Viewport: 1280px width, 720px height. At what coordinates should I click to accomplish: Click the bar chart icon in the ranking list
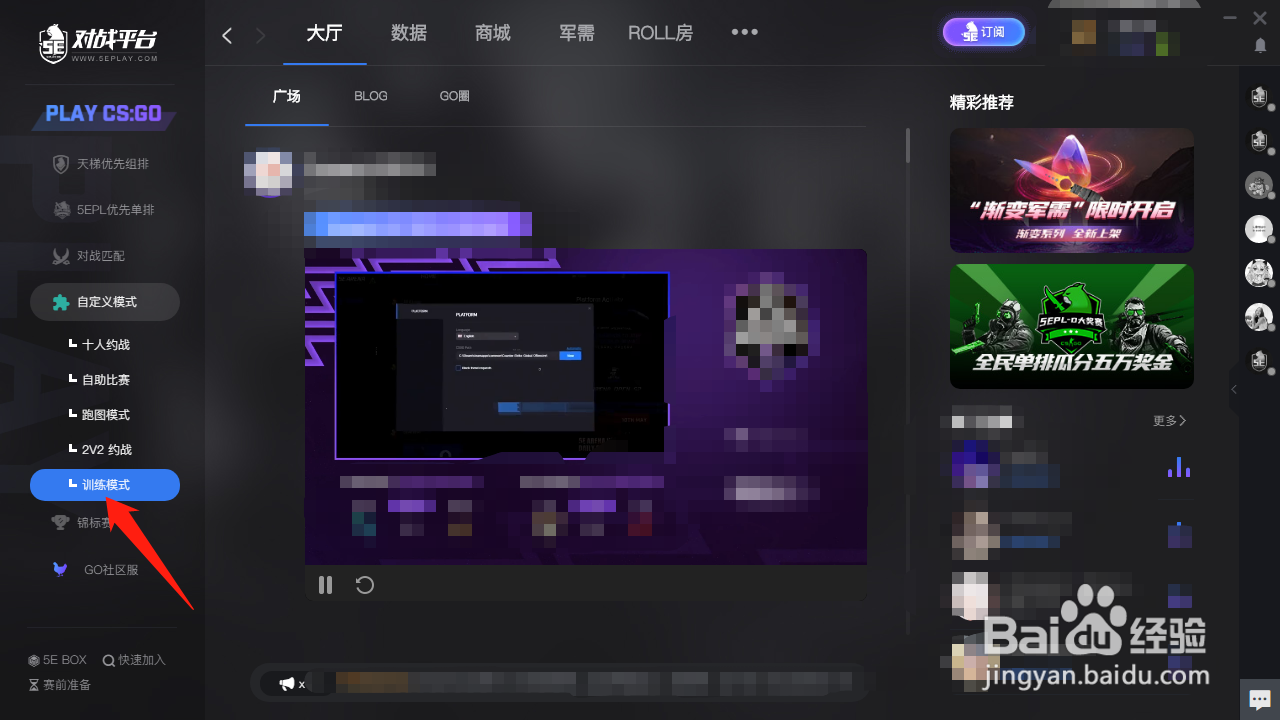[x=1179, y=467]
